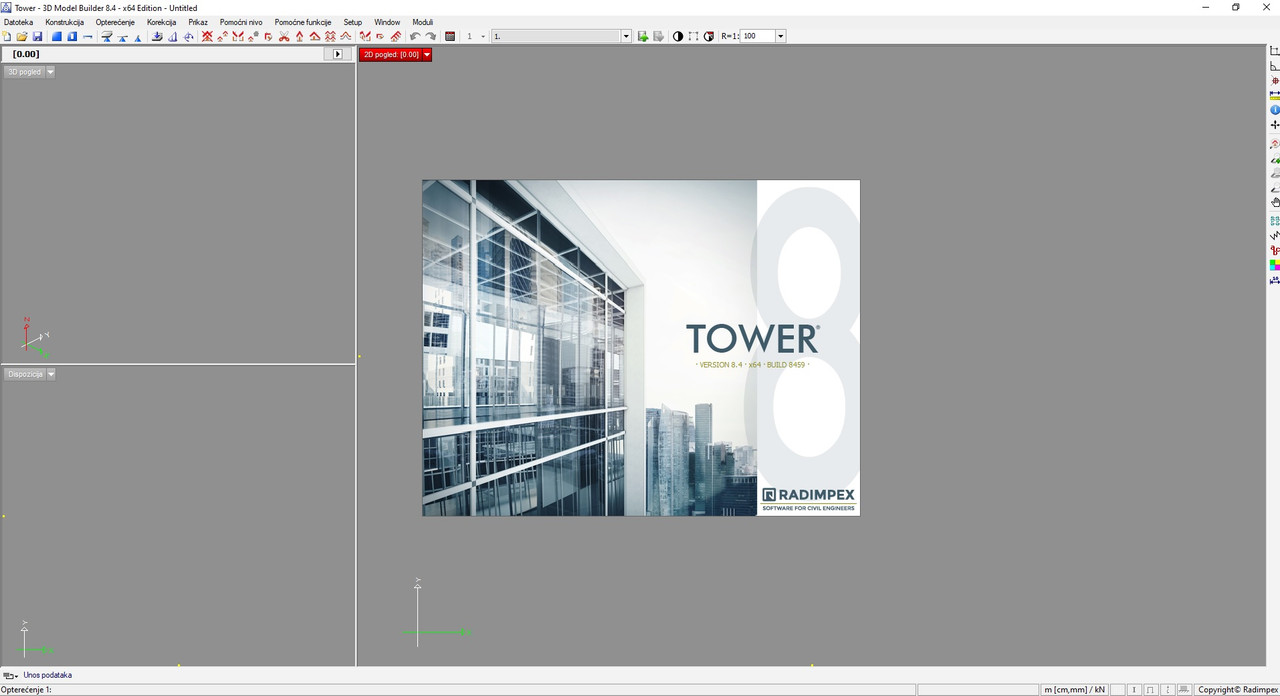Open the Moduli menu
1280x696 pixels.
coord(423,22)
